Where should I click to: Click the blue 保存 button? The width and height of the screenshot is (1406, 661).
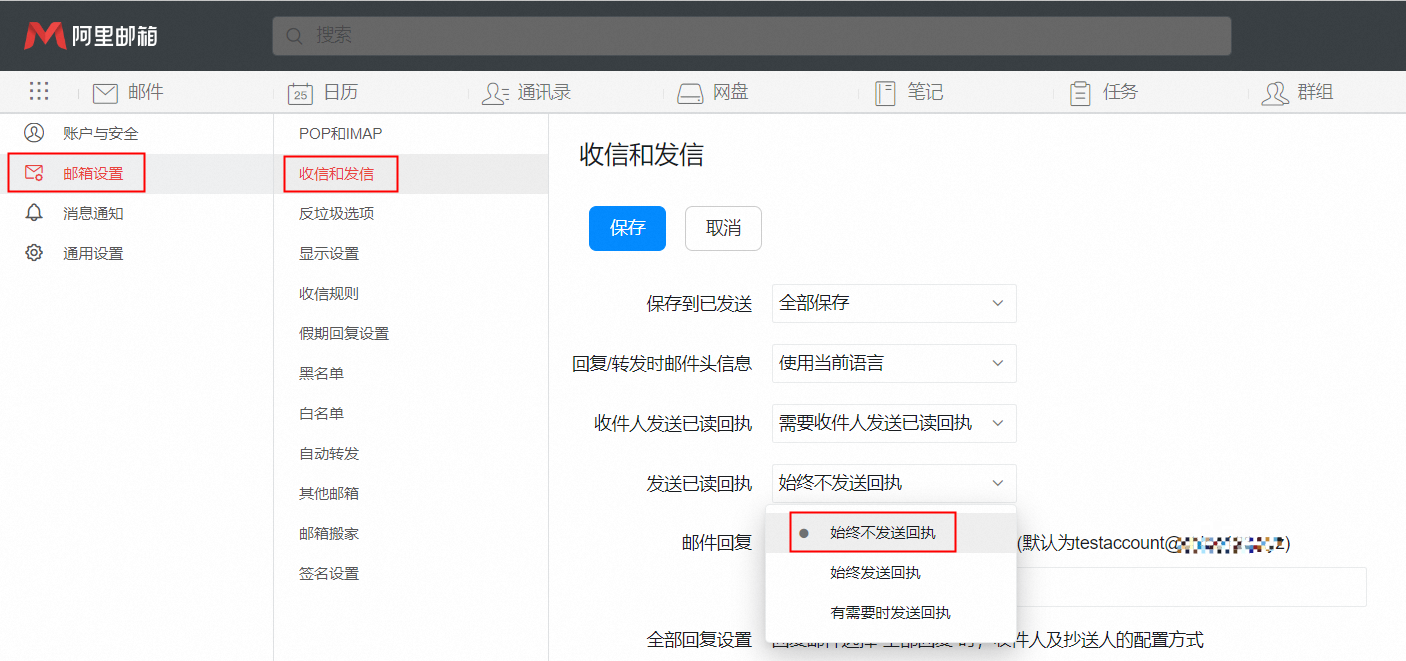(x=627, y=228)
